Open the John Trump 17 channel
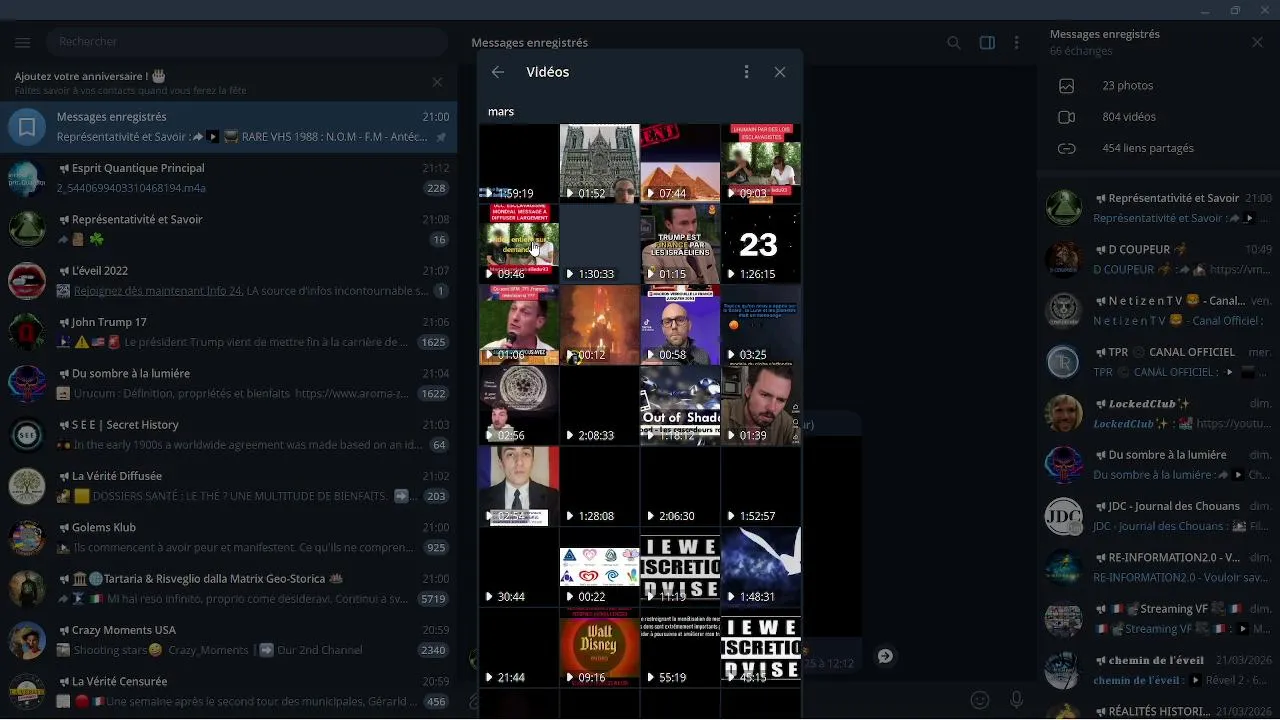The height and width of the screenshot is (720, 1280). [x=228, y=332]
